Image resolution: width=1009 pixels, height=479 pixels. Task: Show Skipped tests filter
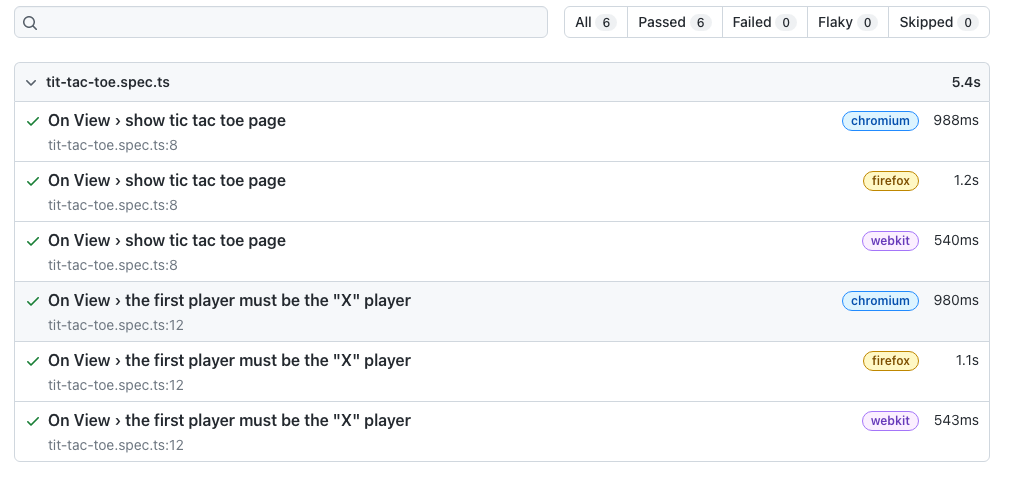pos(938,23)
